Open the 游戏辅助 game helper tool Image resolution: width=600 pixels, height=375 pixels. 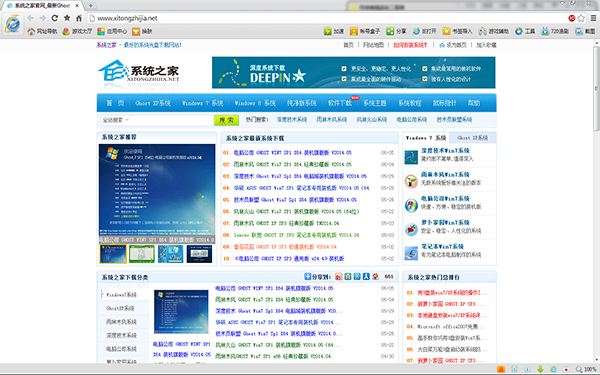point(494,31)
